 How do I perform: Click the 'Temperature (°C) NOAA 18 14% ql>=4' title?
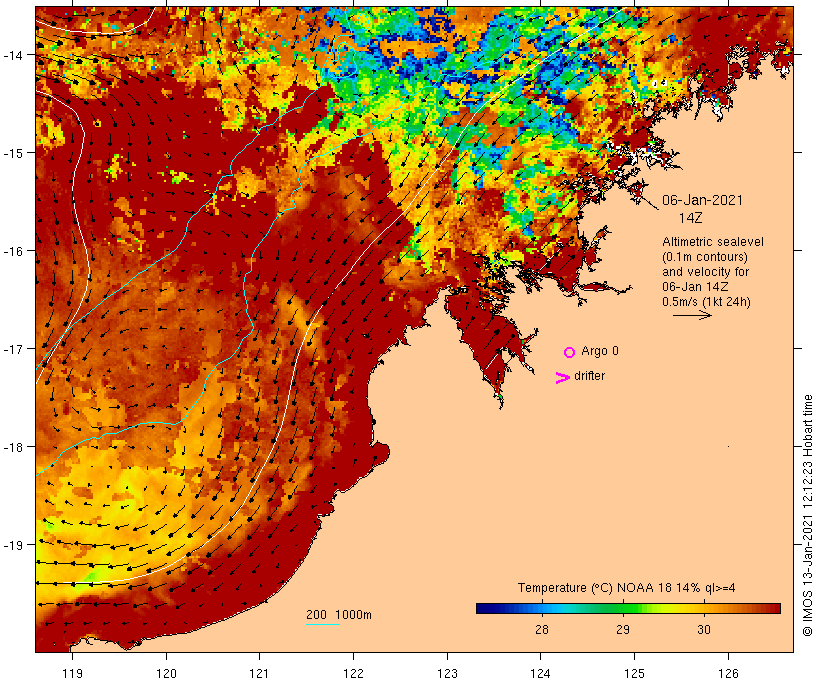coord(627,588)
